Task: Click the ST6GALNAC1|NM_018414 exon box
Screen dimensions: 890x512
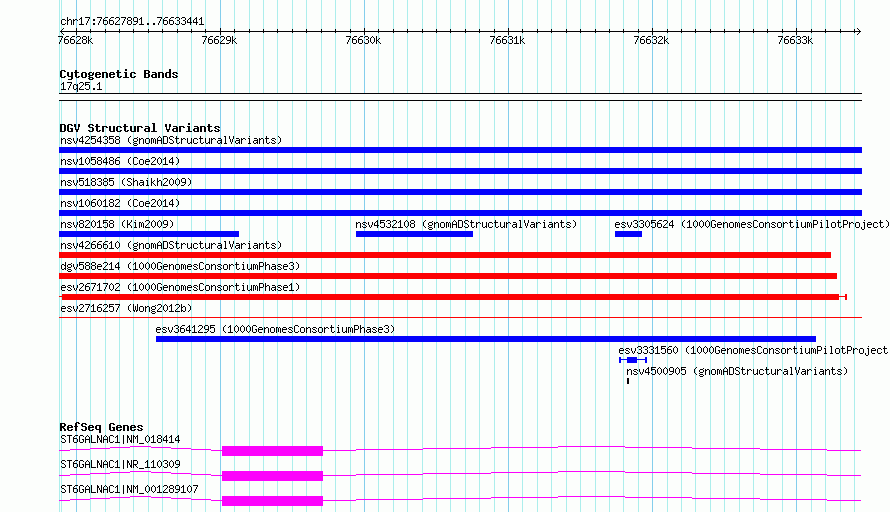Action: click(272, 451)
